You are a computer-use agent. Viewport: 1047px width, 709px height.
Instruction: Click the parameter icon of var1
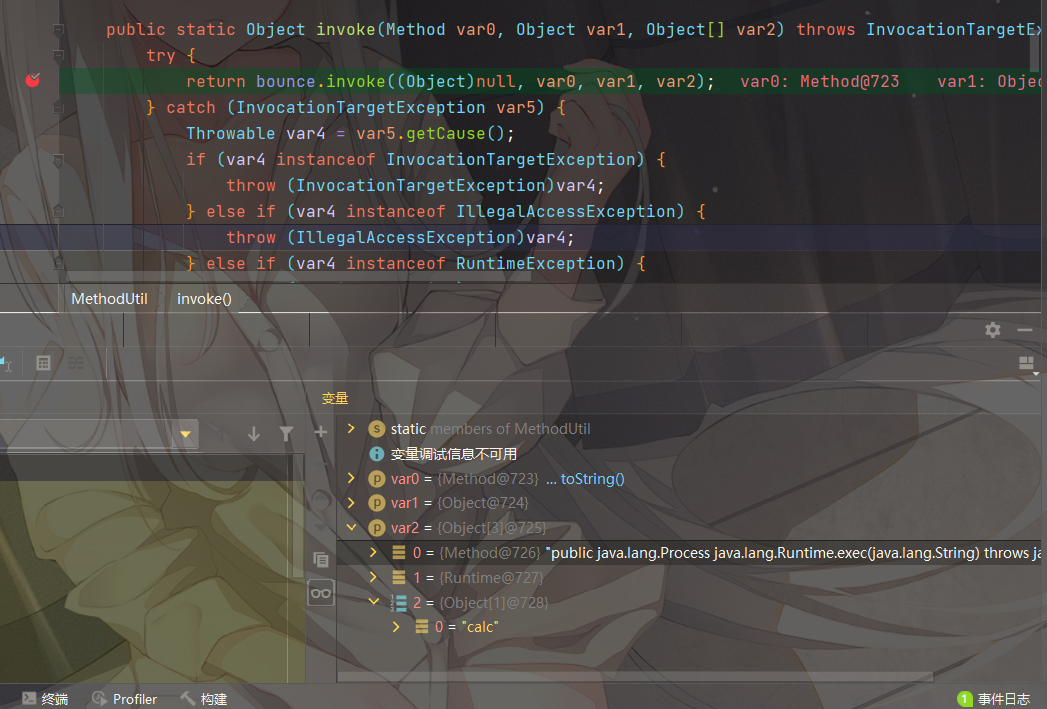(377, 503)
